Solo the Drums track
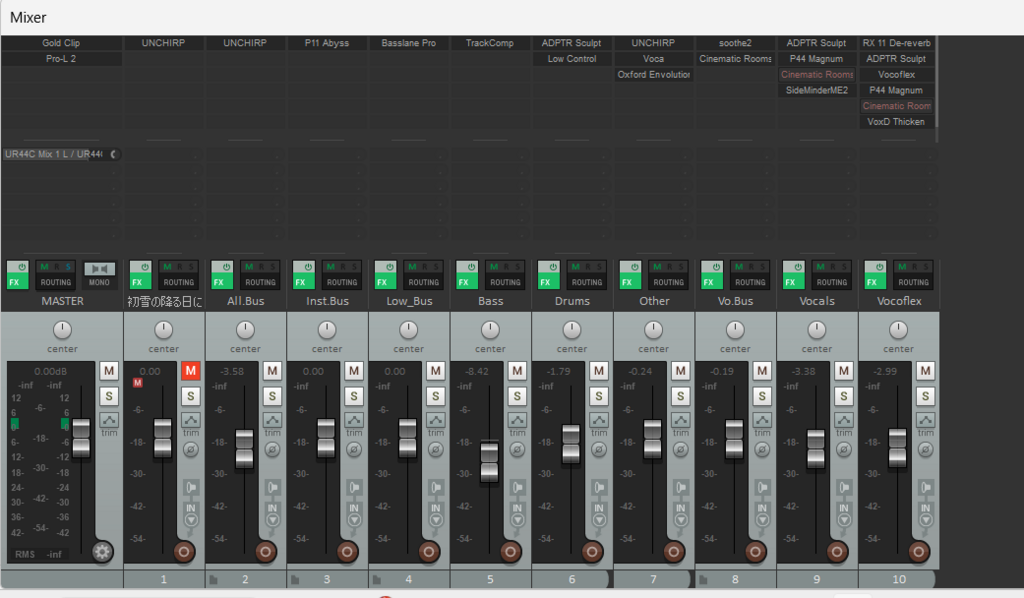This screenshot has height=598, width=1024. coord(599,396)
